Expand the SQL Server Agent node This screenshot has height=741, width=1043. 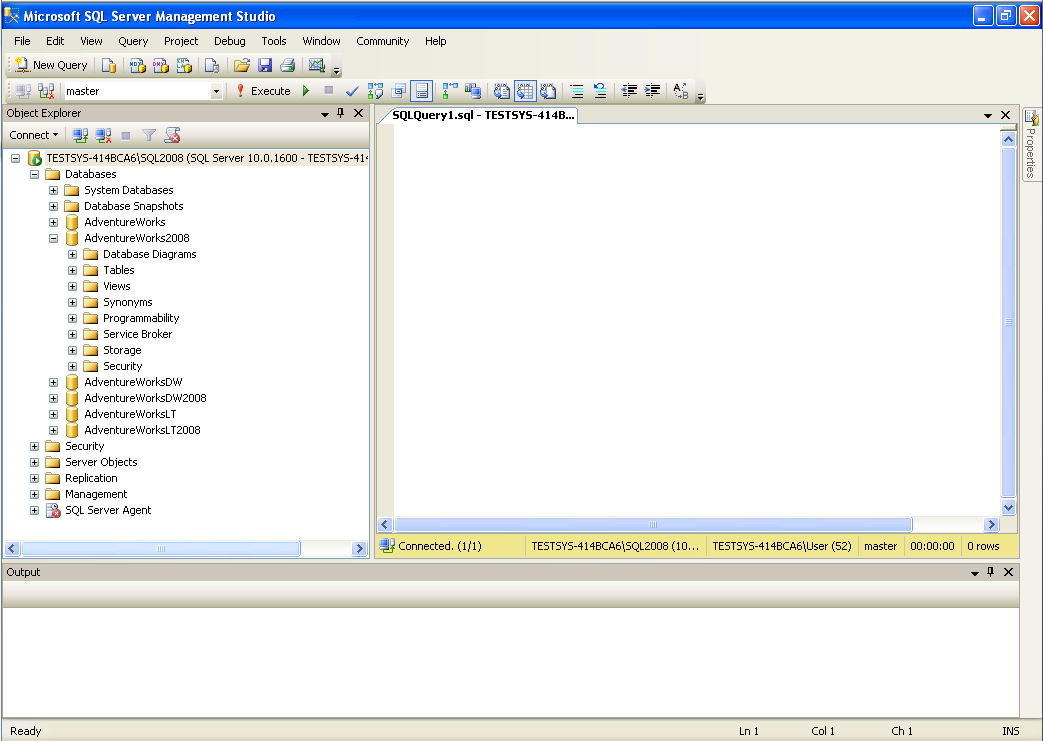pos(35,510)
